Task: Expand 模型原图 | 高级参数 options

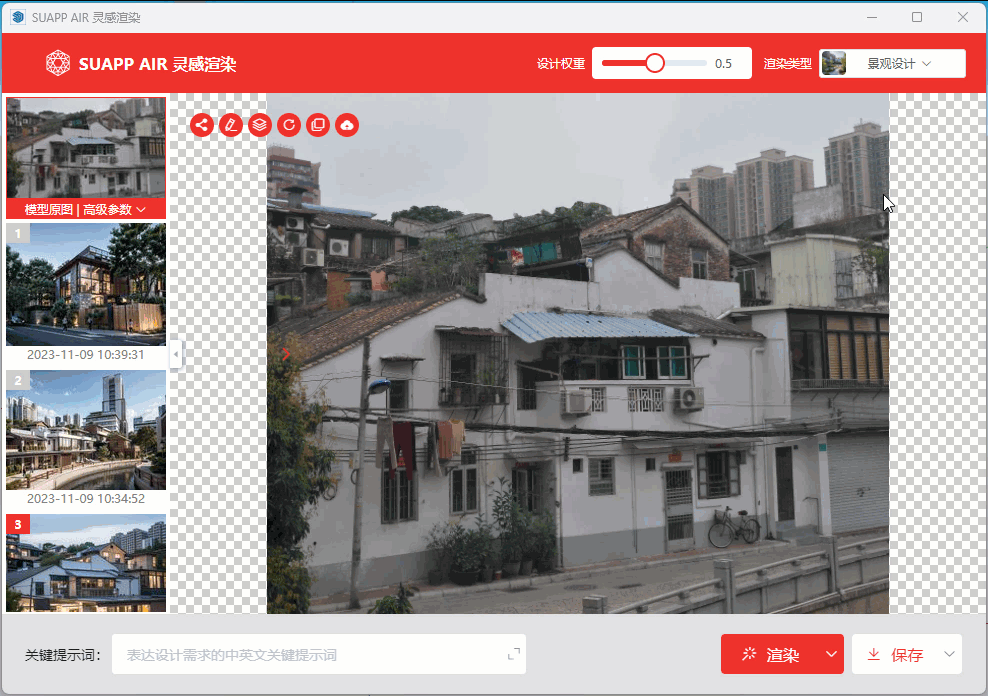Action: [x=86, y=209]
